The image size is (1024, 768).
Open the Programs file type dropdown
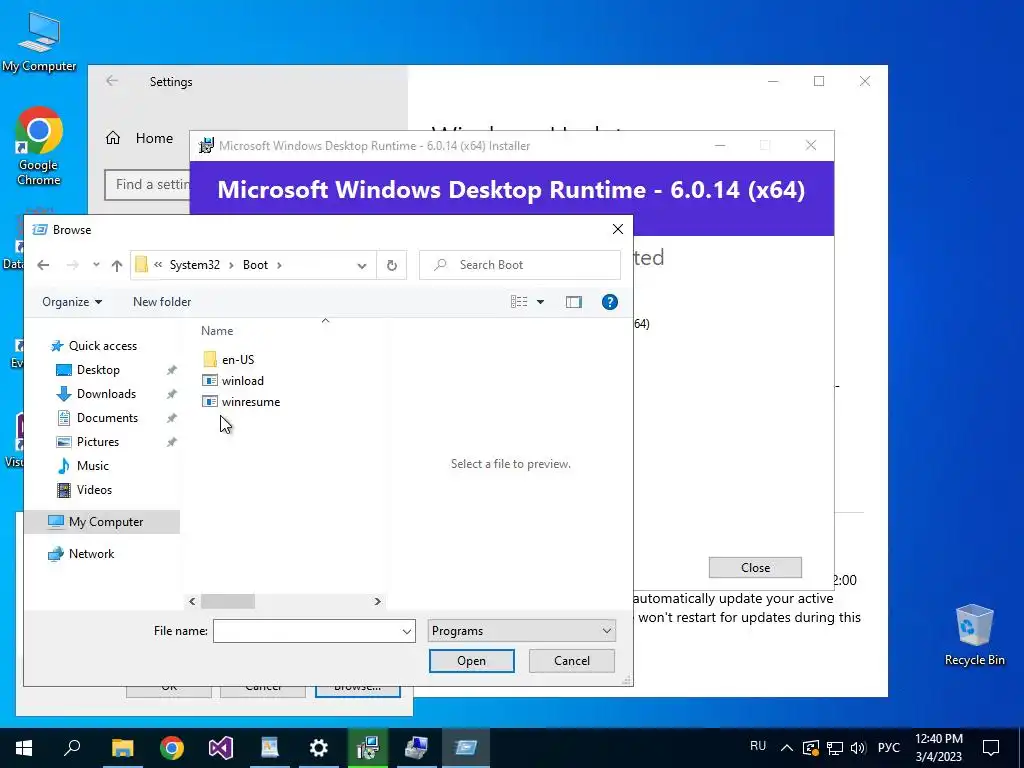tap(521, 631)
